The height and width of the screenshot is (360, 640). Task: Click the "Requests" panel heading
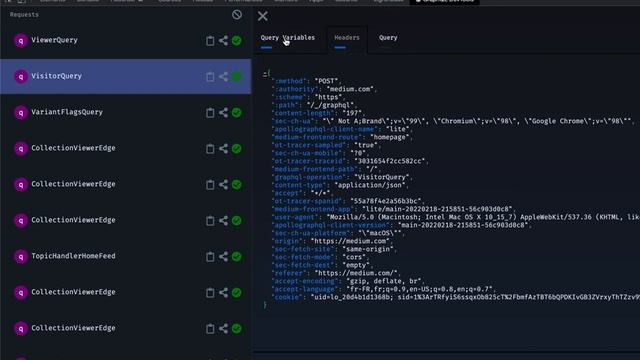pos(24,15)
